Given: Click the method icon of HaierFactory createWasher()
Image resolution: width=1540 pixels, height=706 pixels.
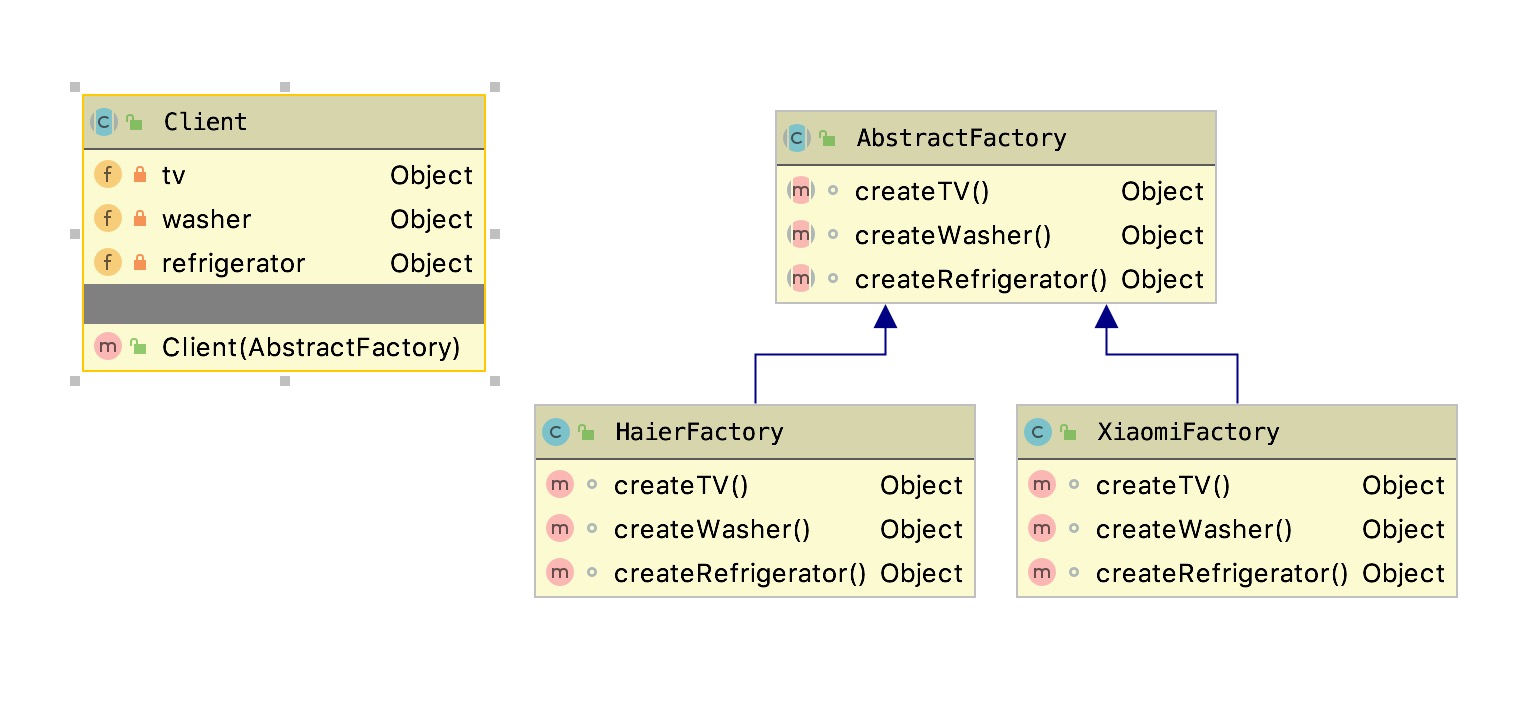Looking at the screenshot, I should (560, 529).
